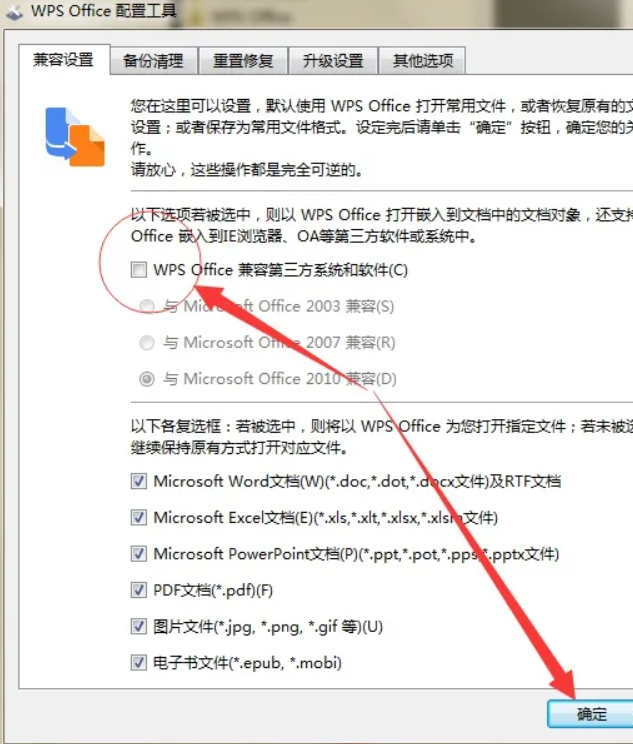The height and width of the screenshot is (744, 633).
Task: Toggle the Microsoft PowerPoint文档 checkbox
Action: click(139, 554)
